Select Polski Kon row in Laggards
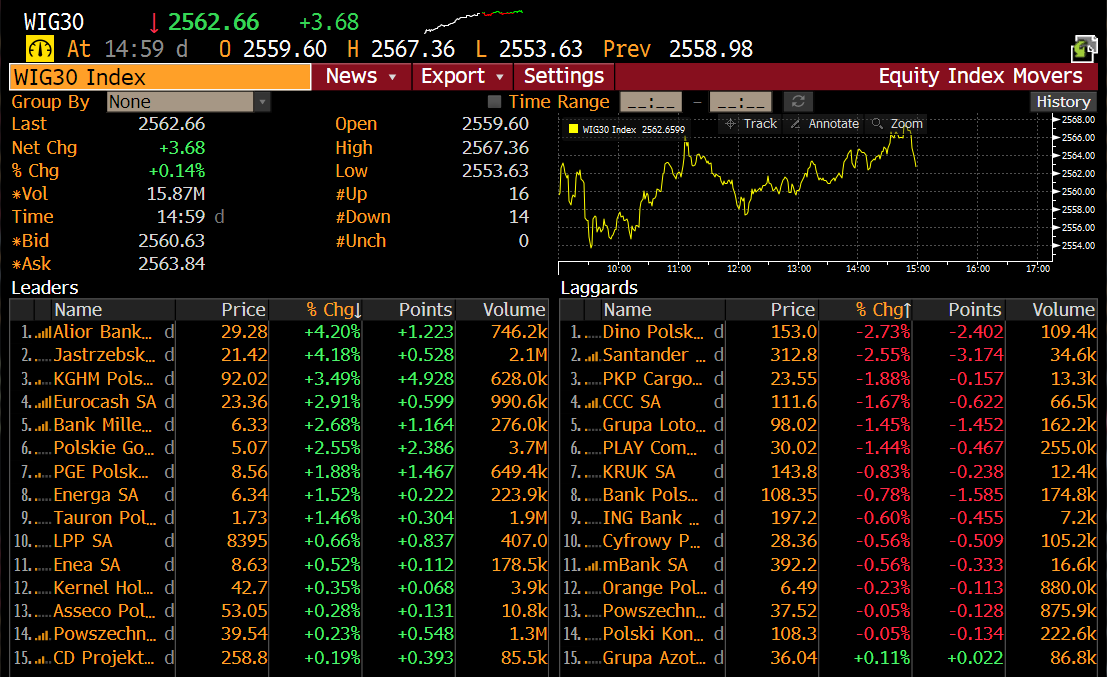This screenshot has width=1107, height=677. (x=829, y=635)
